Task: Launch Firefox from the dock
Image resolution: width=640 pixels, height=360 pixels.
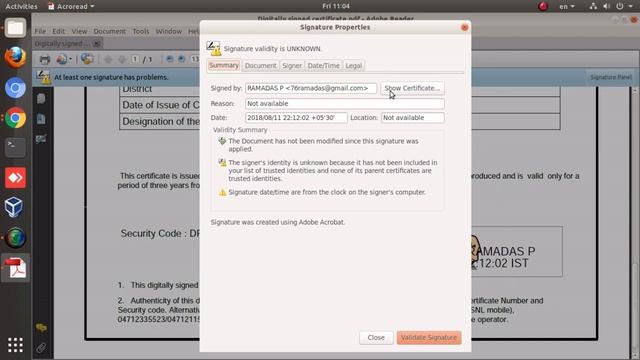Action: [x=15, y=58]
